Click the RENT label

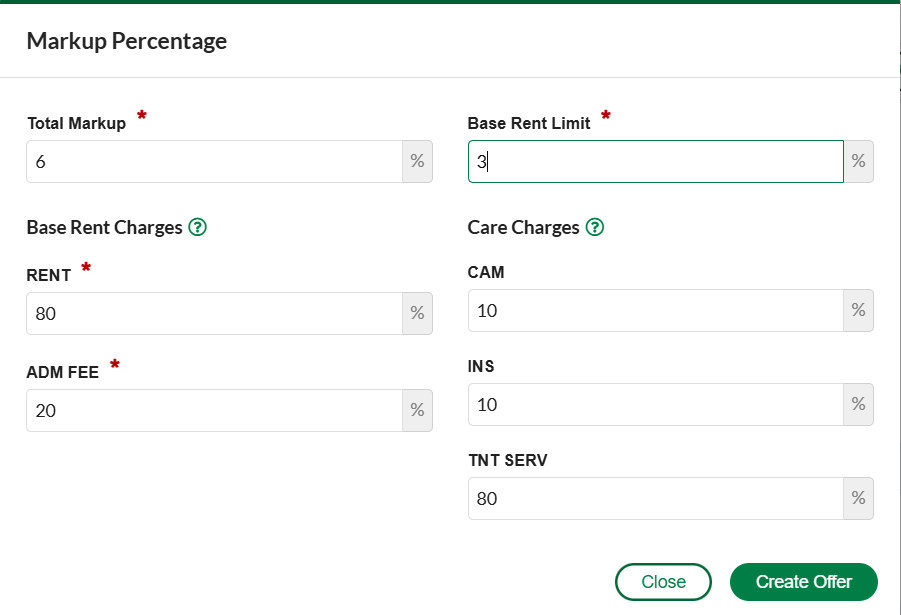(49, 275)
